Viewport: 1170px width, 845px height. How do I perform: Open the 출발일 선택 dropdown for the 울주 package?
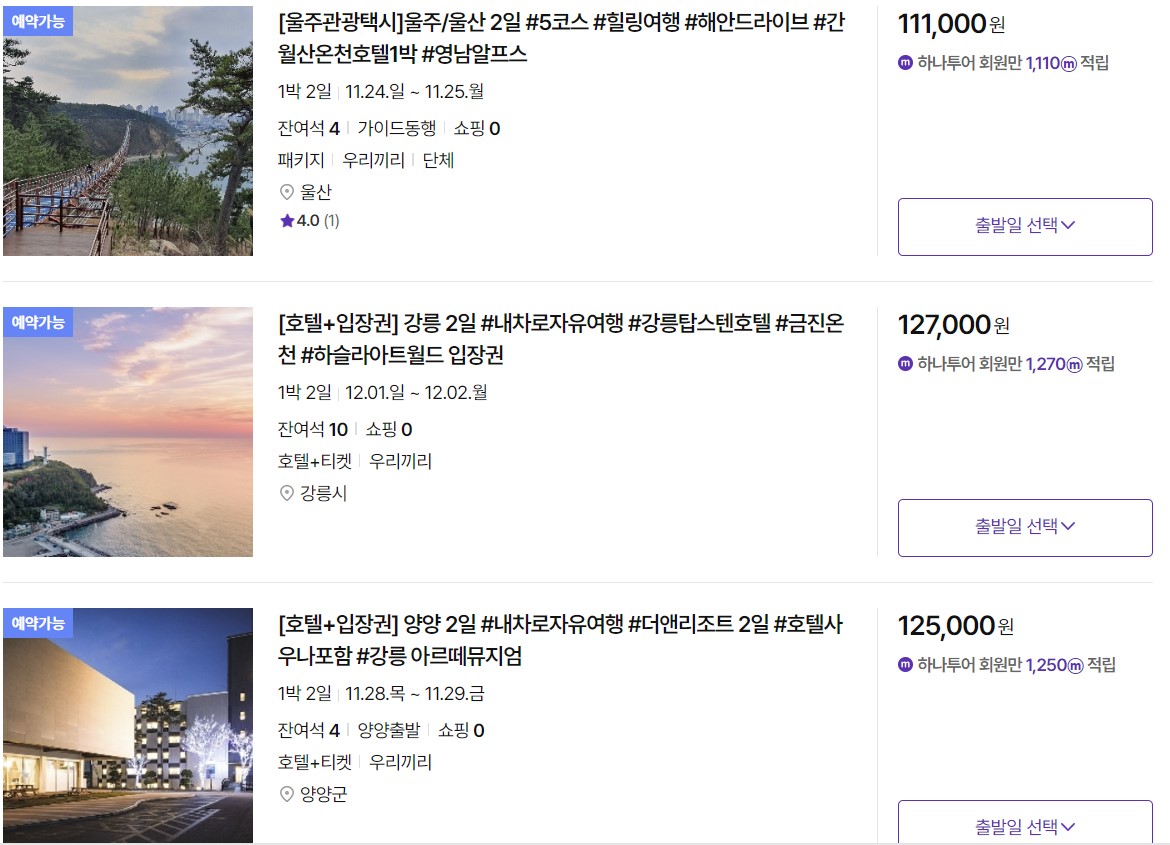(1024, 227)
